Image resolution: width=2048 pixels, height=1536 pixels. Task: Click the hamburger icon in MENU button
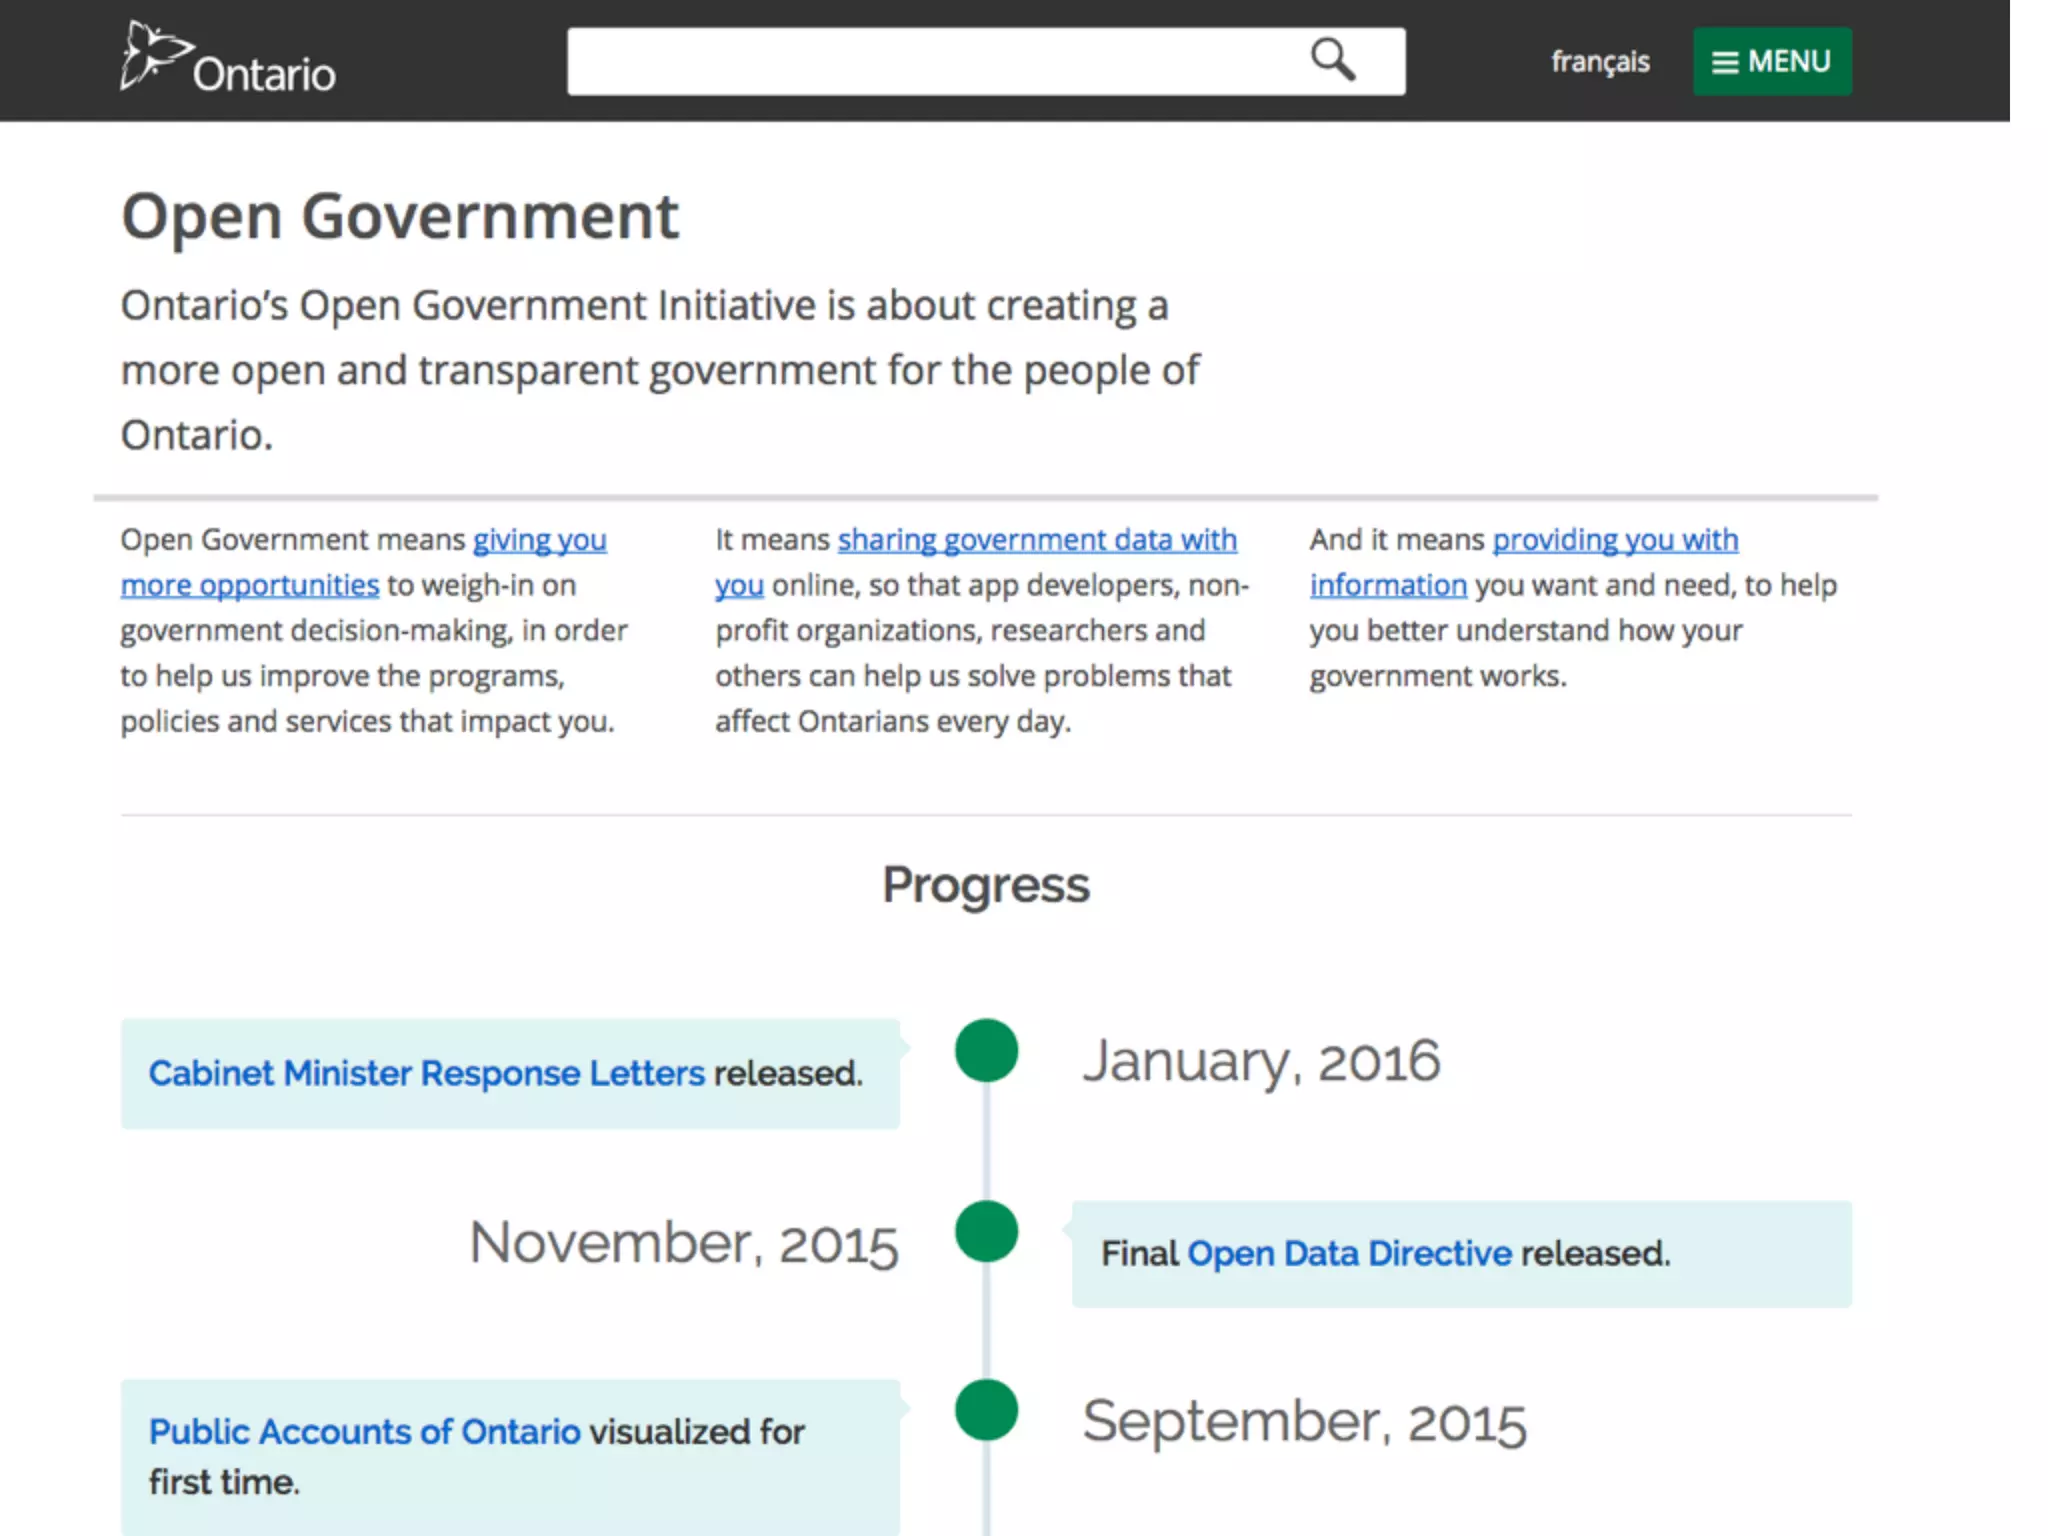pos(1725,63)
